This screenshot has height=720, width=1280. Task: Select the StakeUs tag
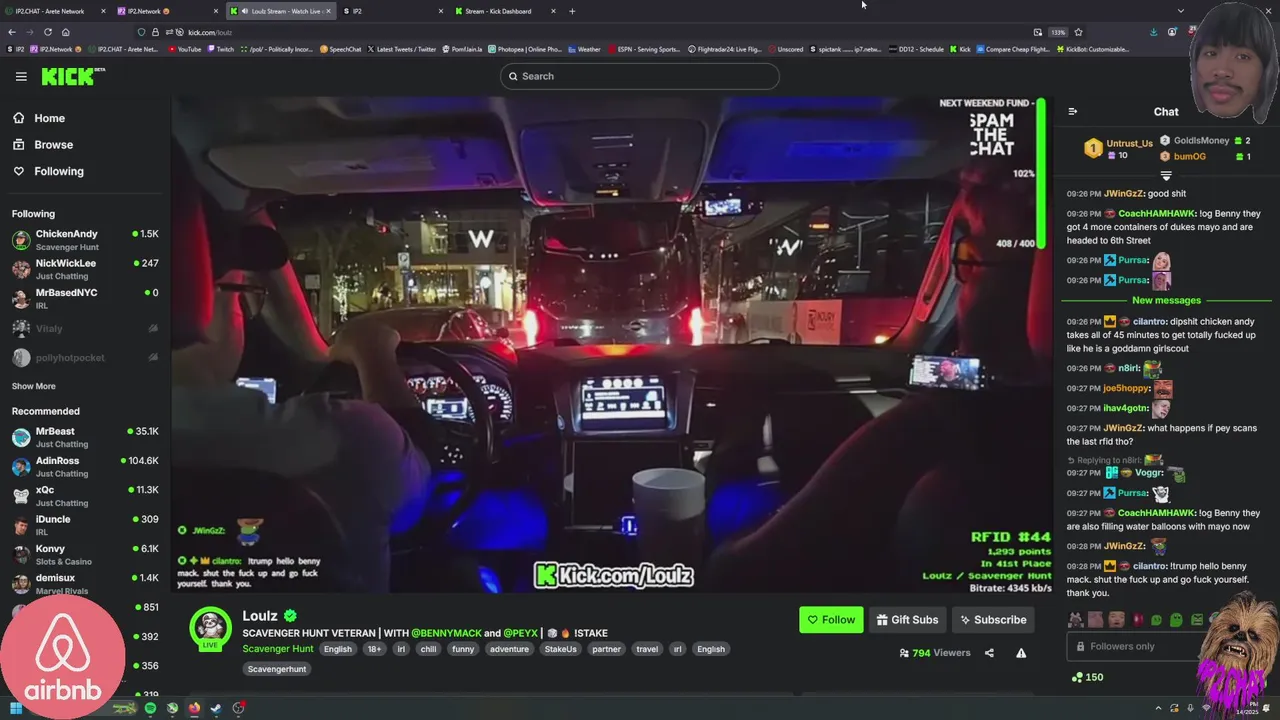(x=560, y=649)
